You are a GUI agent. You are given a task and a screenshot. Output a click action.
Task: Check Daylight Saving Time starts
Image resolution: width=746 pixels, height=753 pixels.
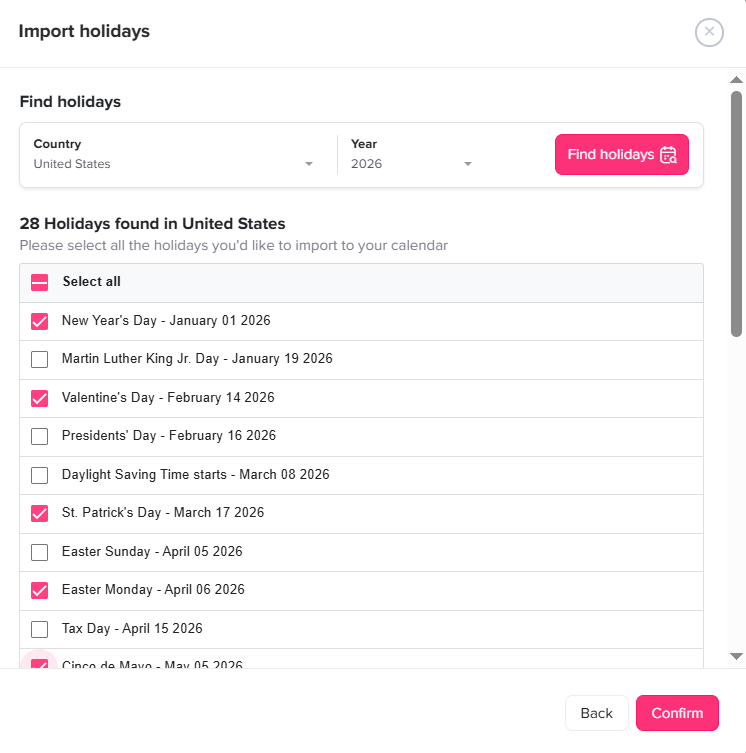click(x=40, y=475)
